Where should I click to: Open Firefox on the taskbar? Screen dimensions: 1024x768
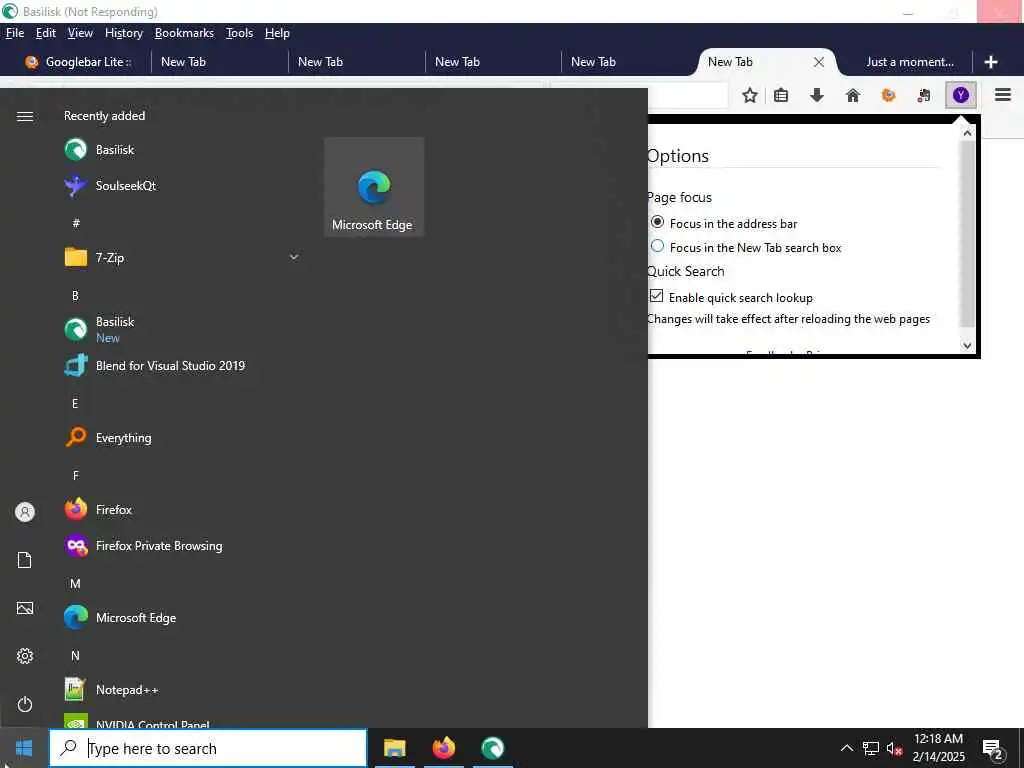443,748
